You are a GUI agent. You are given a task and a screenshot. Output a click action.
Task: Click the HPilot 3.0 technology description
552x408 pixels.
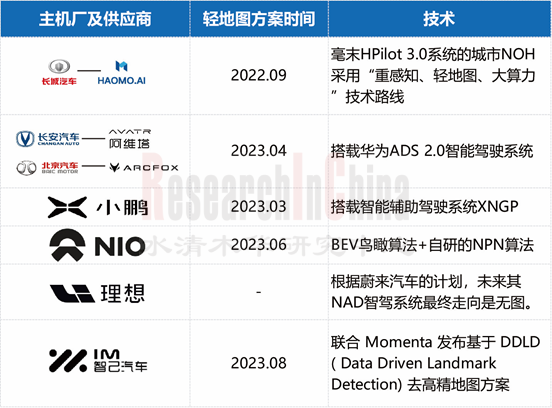click(433, 75)
